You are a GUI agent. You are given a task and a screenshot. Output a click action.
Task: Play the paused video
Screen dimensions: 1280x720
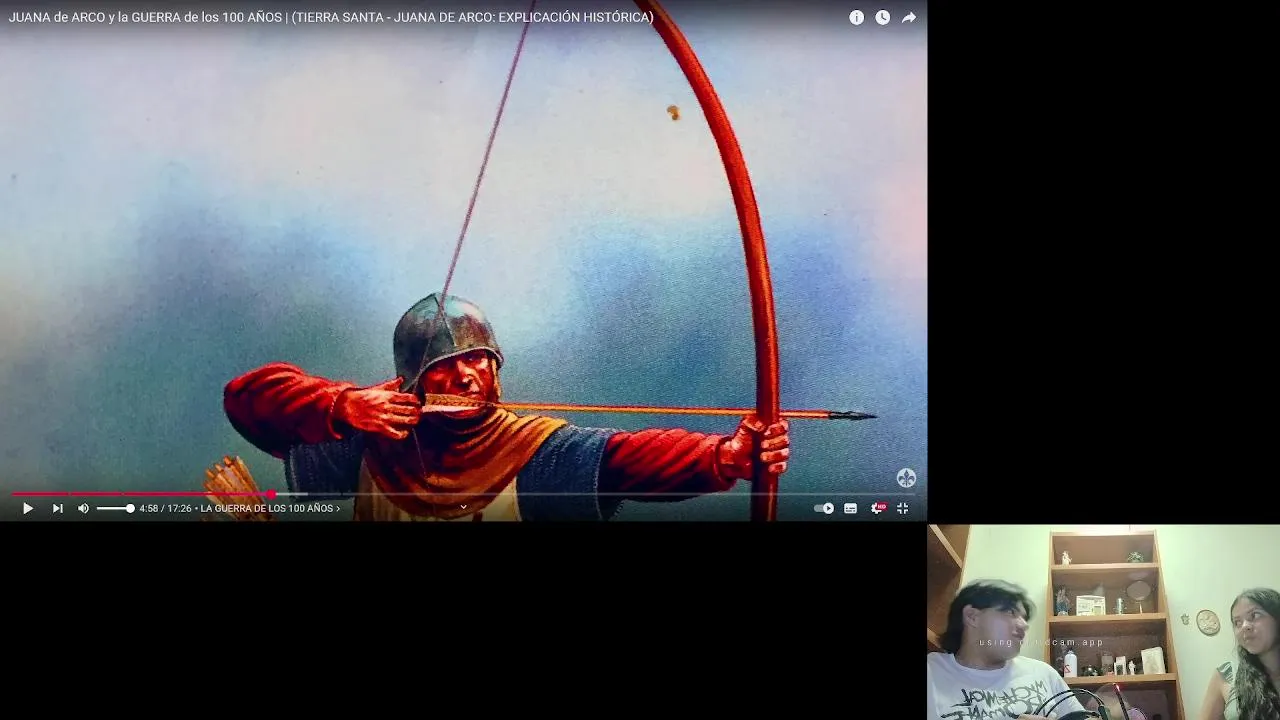click(27, 508)
